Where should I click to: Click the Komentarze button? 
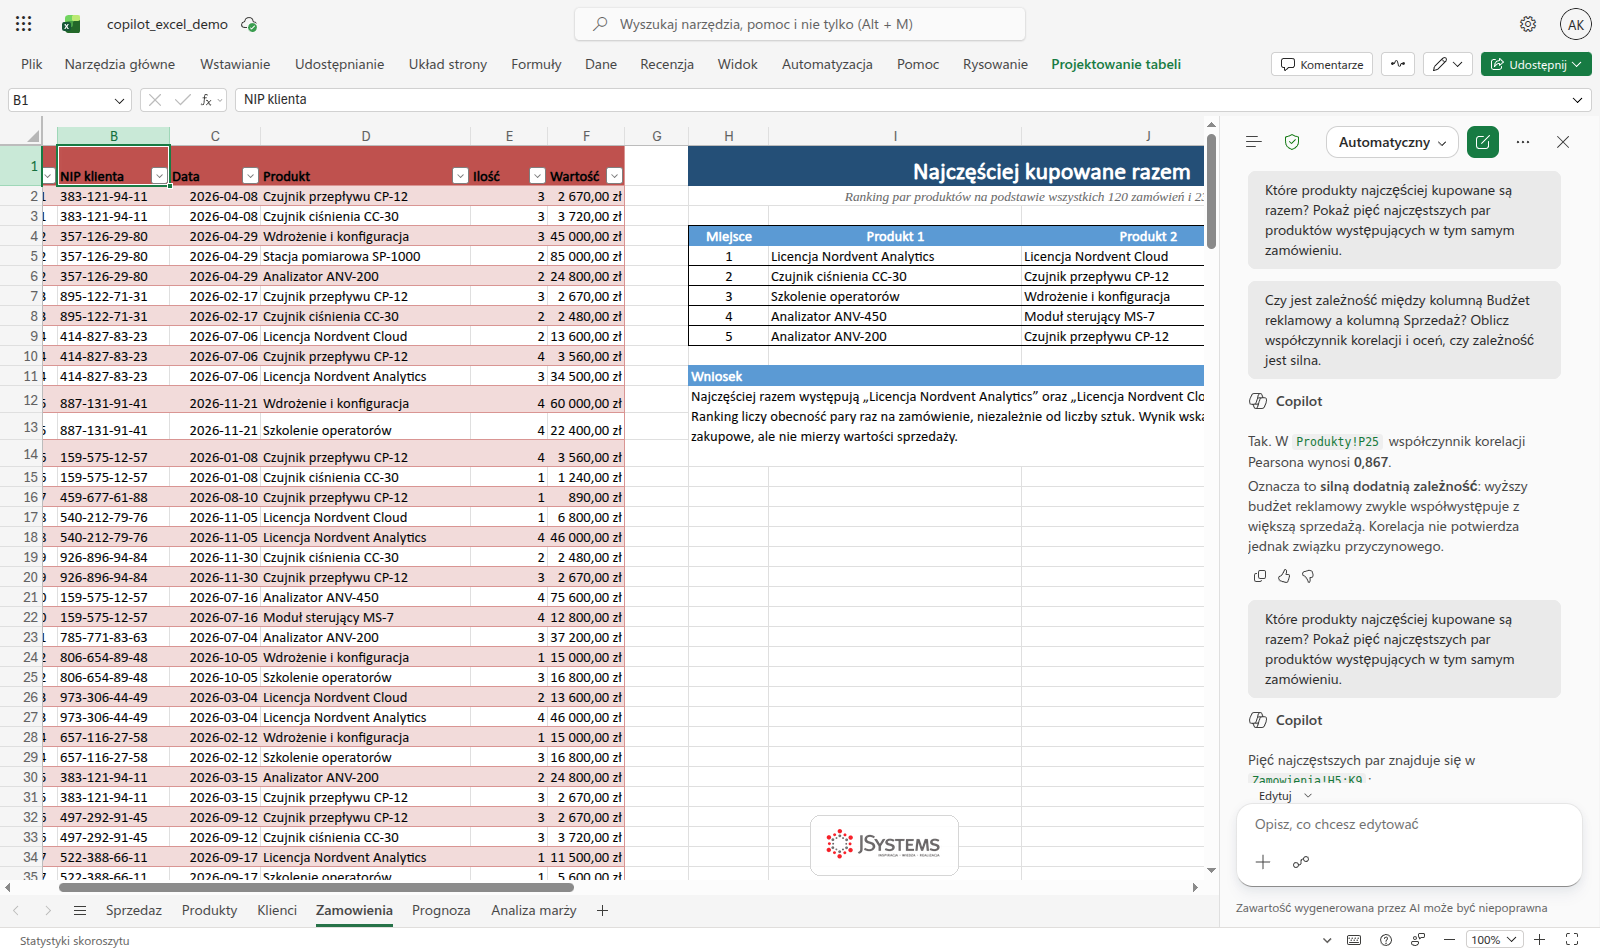pyautogui.click(x=1322, y=64)
